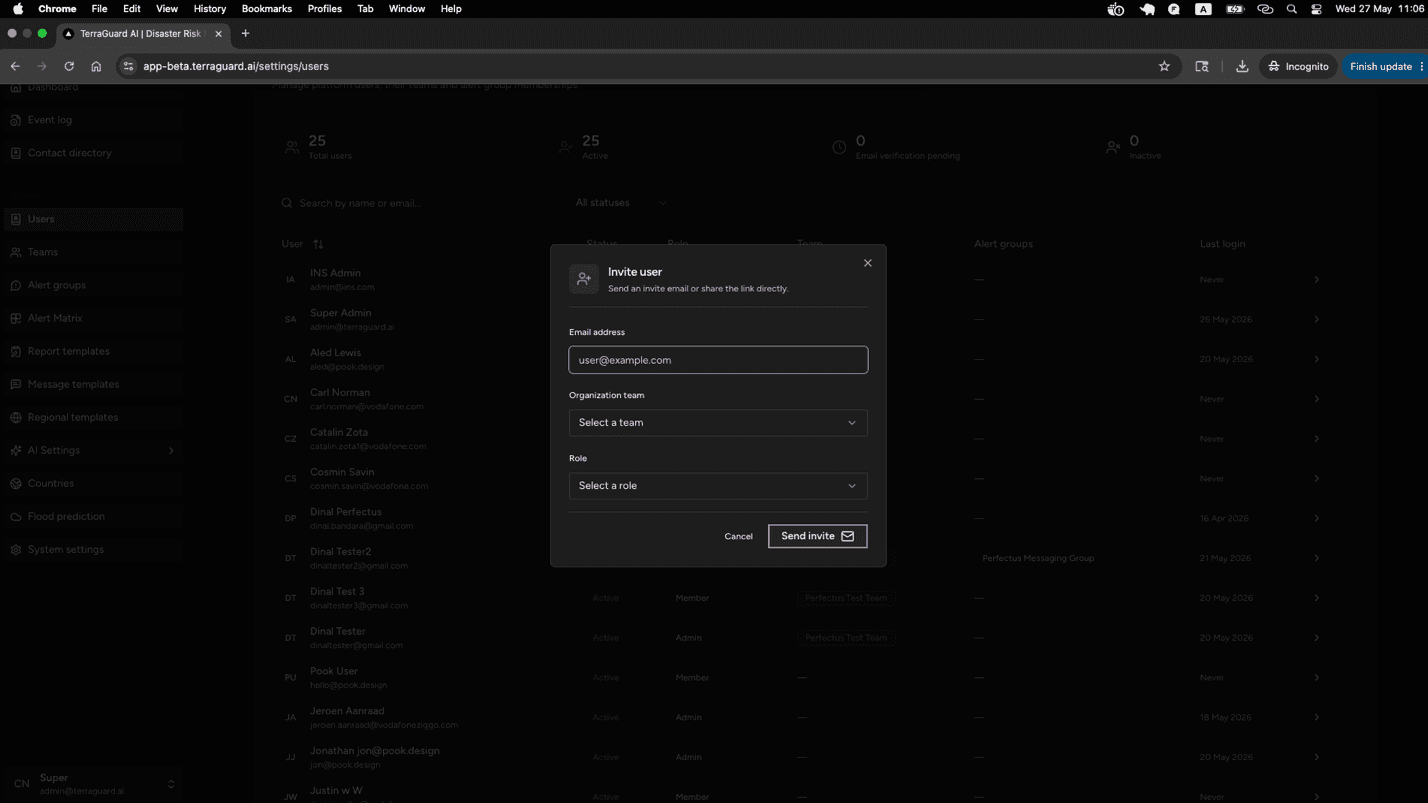Expand the Super account switcher
The image size is (1428, 803).
pos(171,784)
